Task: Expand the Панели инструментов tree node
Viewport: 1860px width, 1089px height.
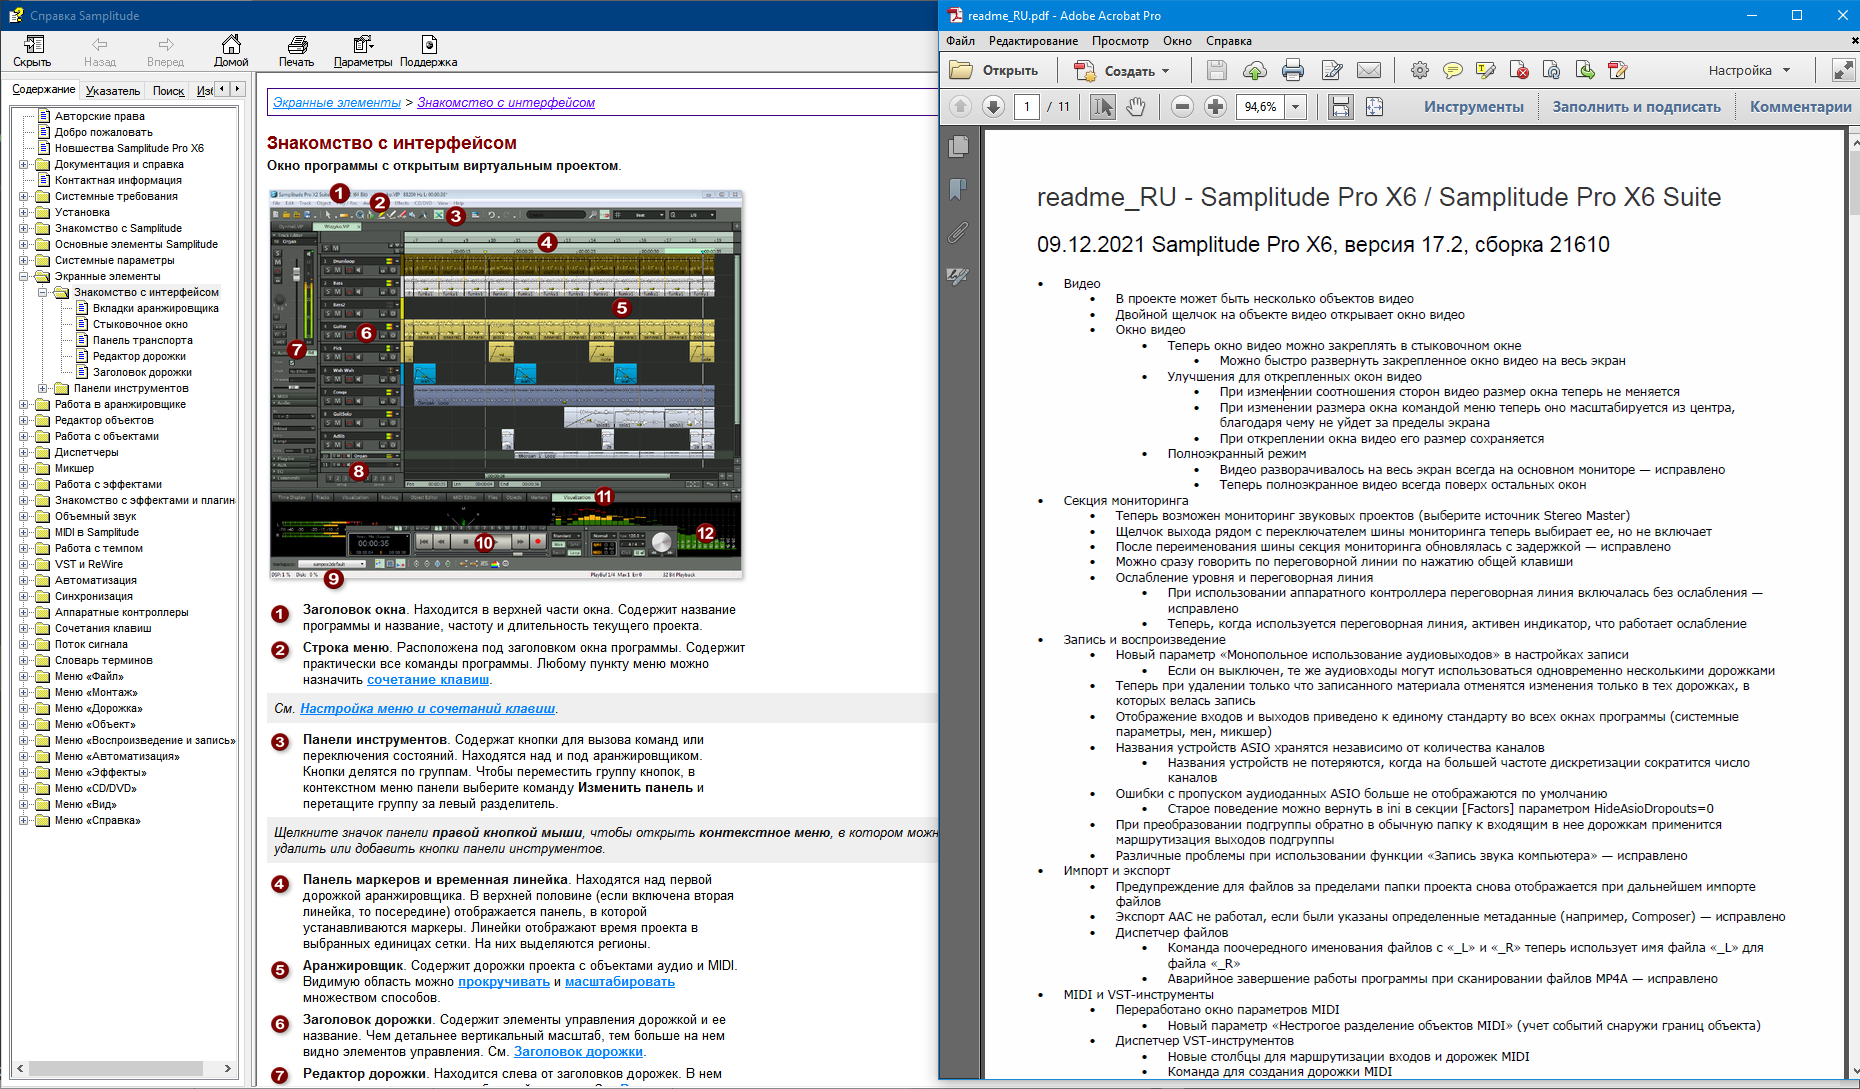Action: (42, 388)
